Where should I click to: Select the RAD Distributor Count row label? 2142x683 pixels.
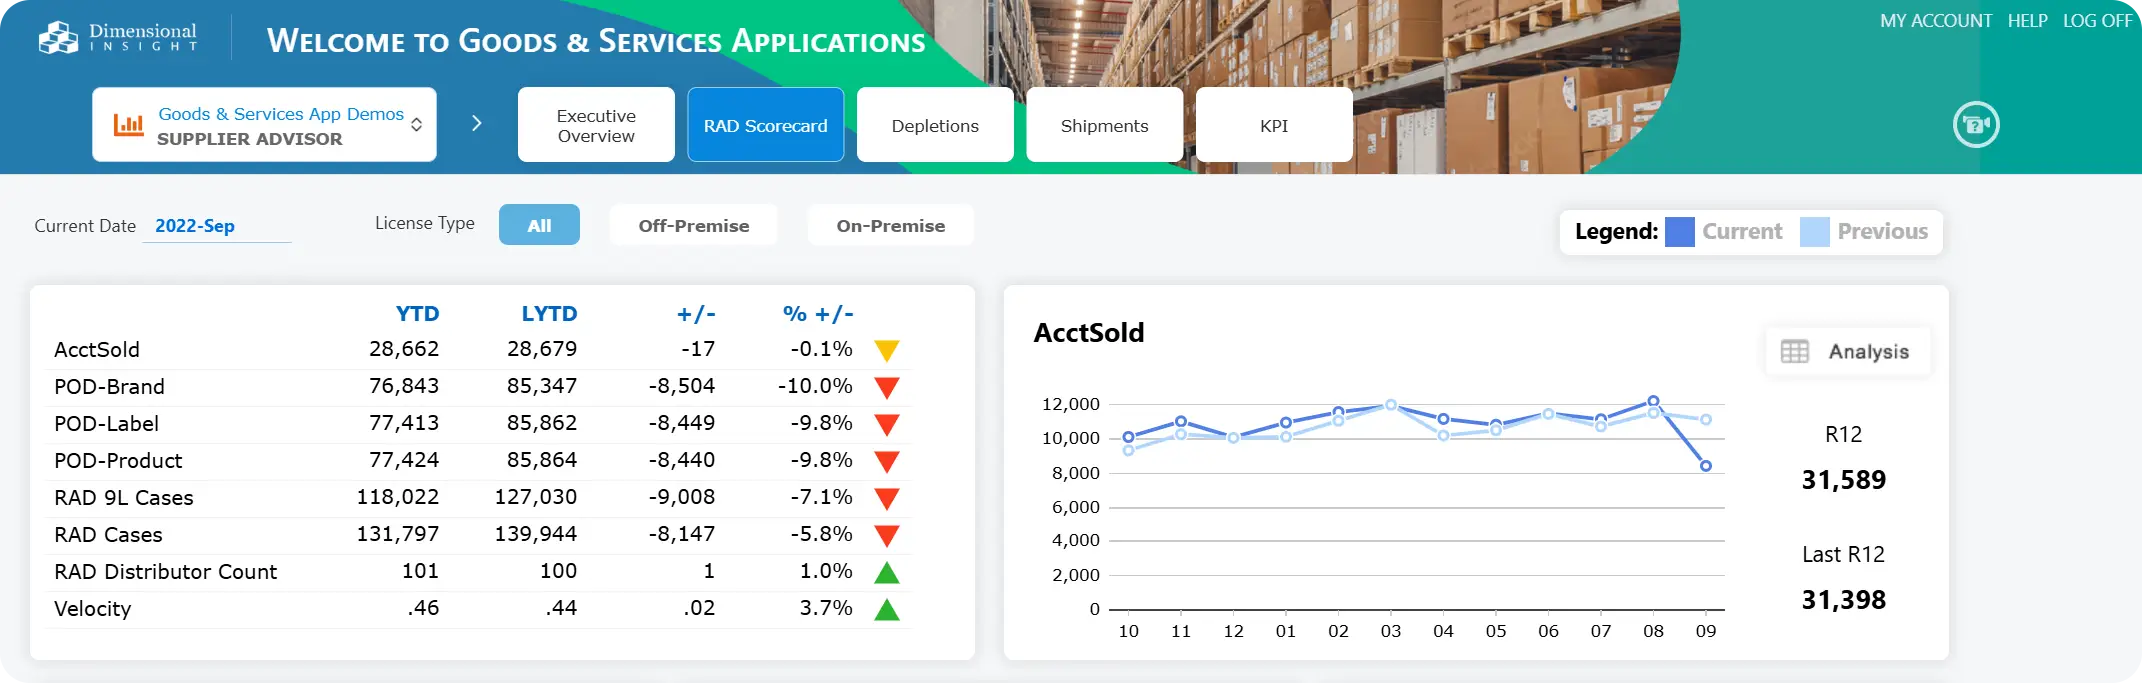165,572
